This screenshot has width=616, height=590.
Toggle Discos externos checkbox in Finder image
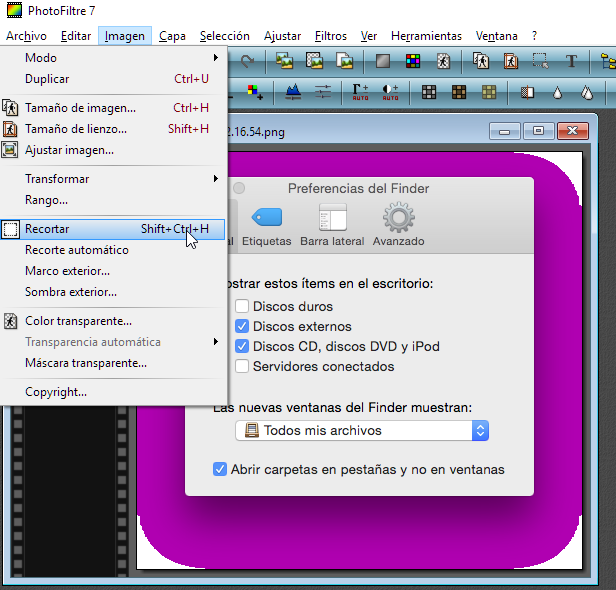pyautogui.click(x=242, y=326)
